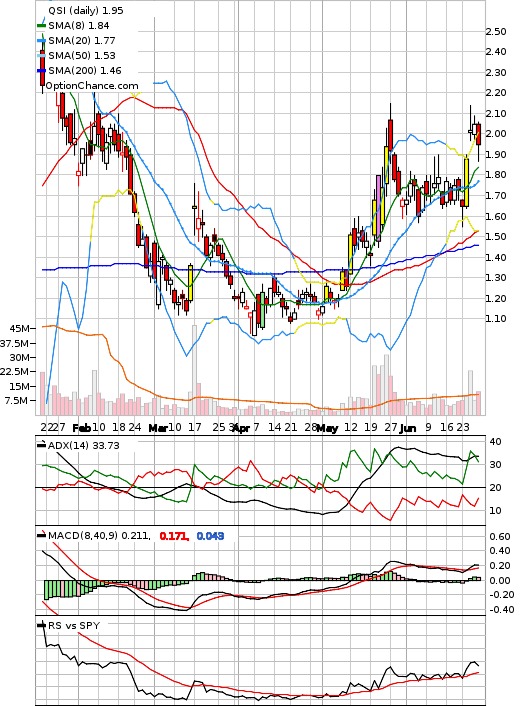Select the SMA(200) 1.46 legend label
The image size is (526, 706).
(x=85, y=70)
